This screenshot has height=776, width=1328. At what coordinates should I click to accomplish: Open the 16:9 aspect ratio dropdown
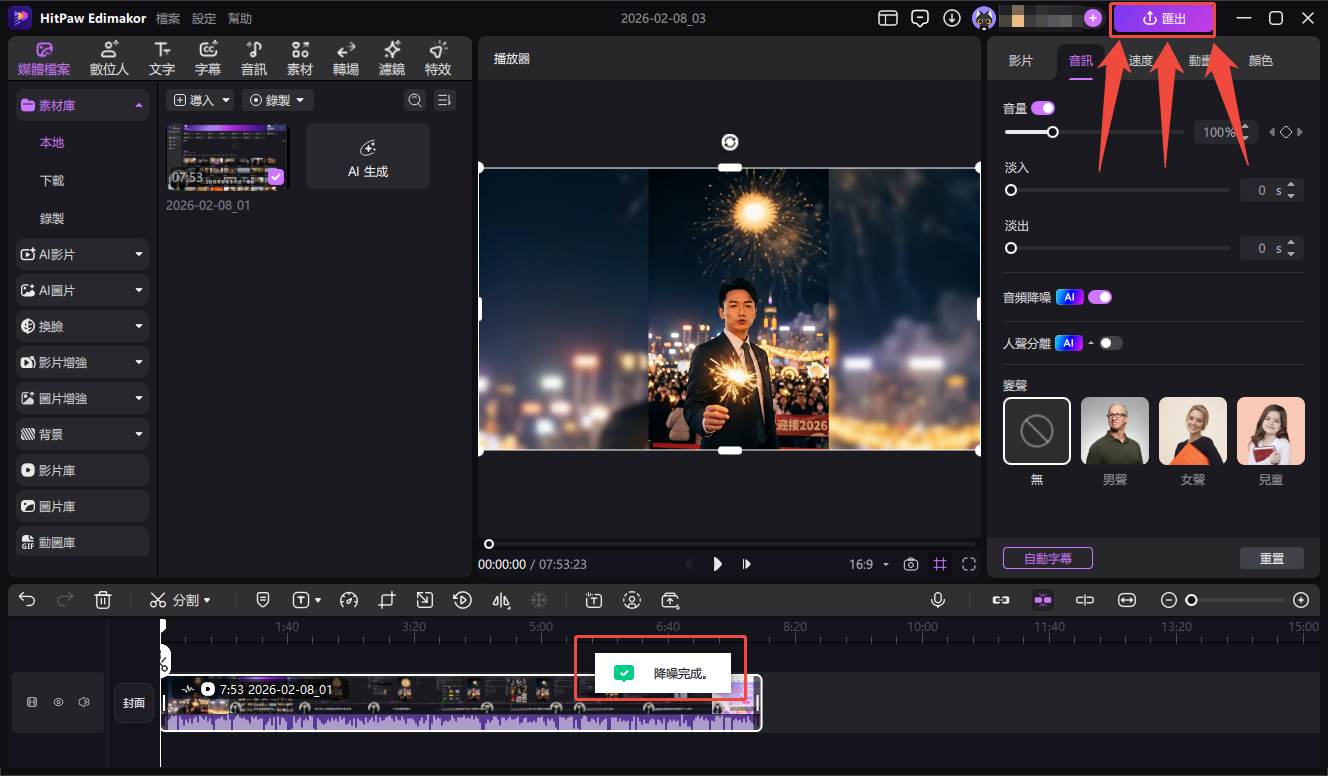(868, 564)
